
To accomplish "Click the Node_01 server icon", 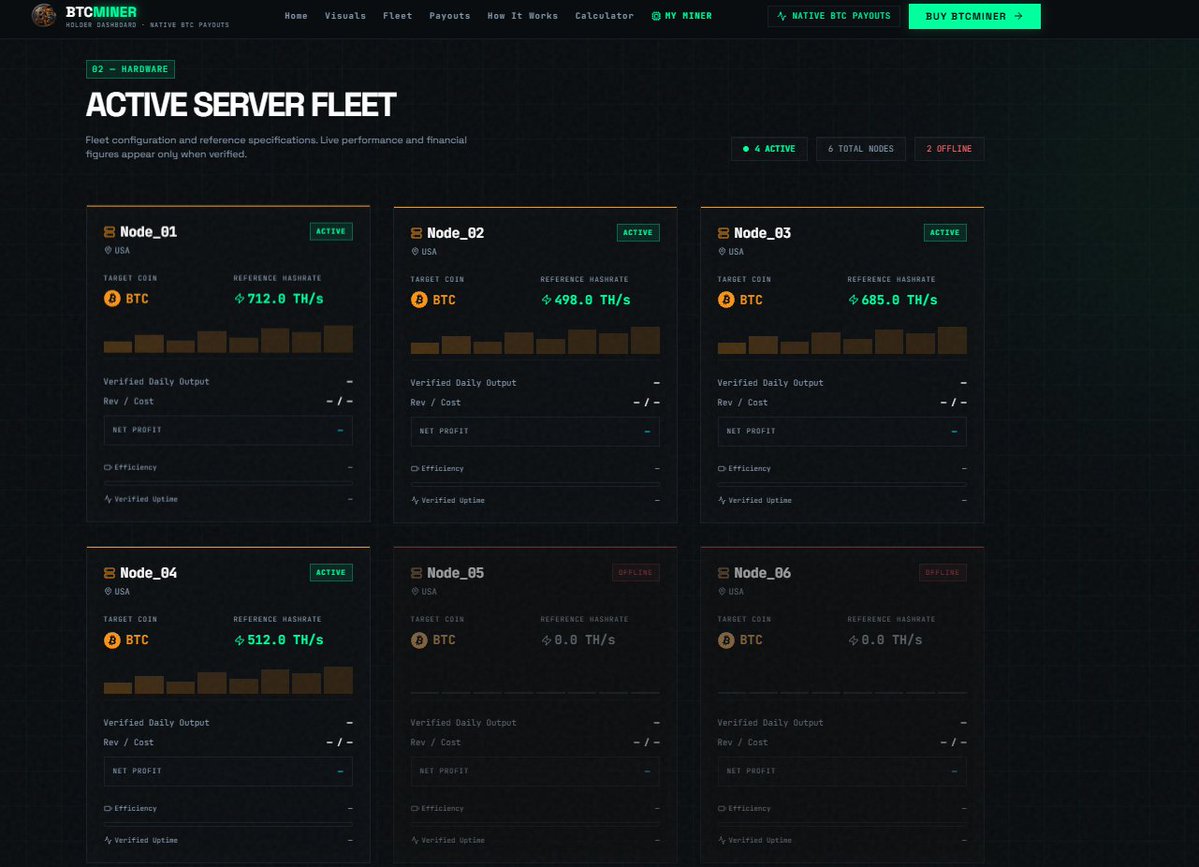I will [109, 232].
